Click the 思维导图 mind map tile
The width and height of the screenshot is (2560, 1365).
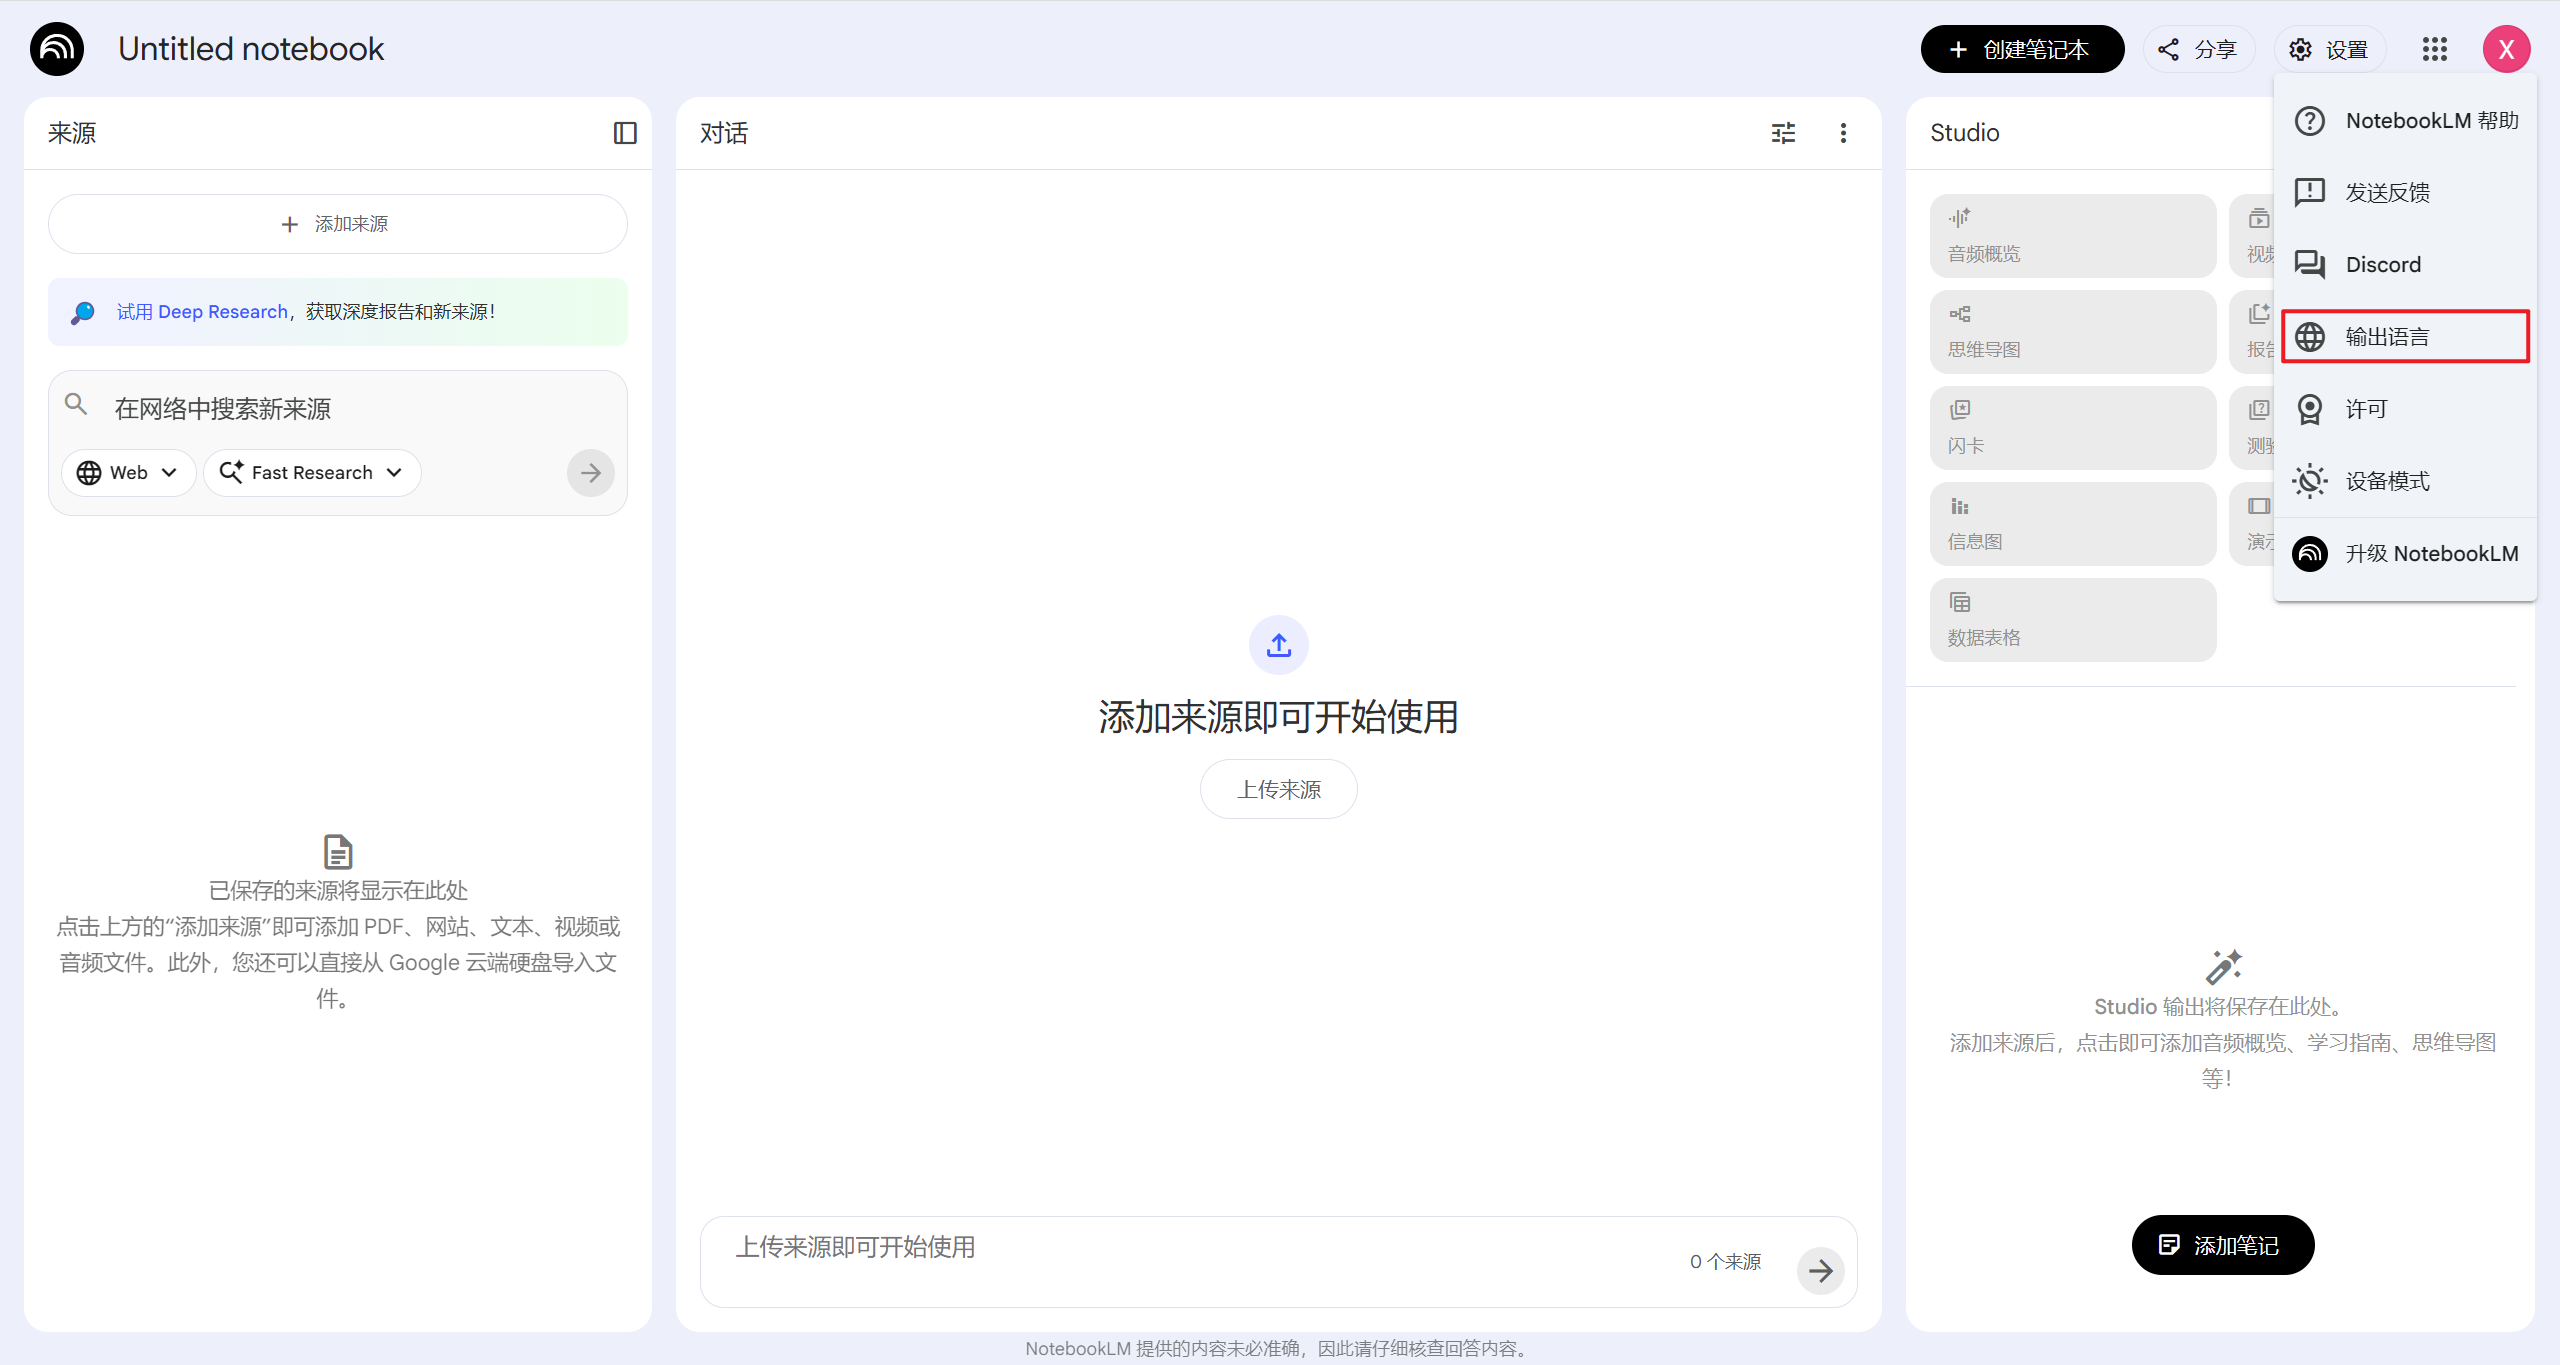coord(2072,332)
